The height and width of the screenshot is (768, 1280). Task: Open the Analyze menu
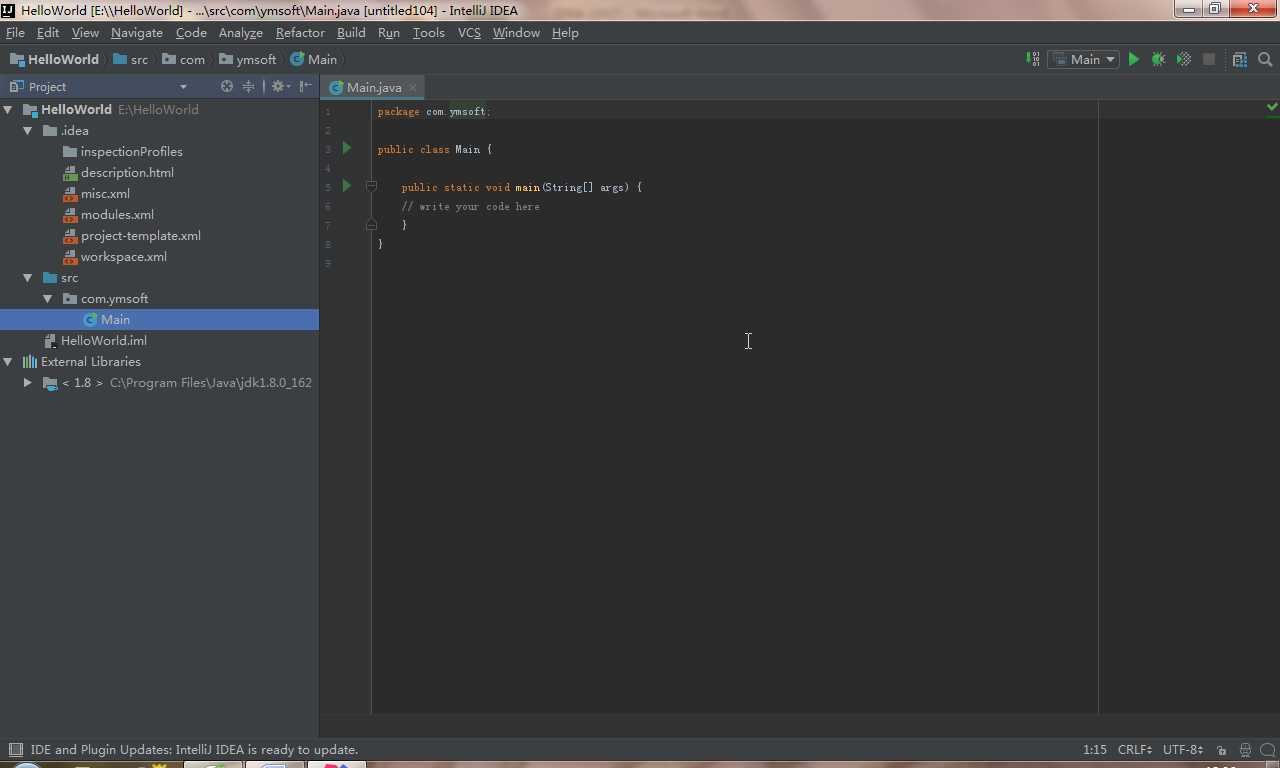point(240,32)
